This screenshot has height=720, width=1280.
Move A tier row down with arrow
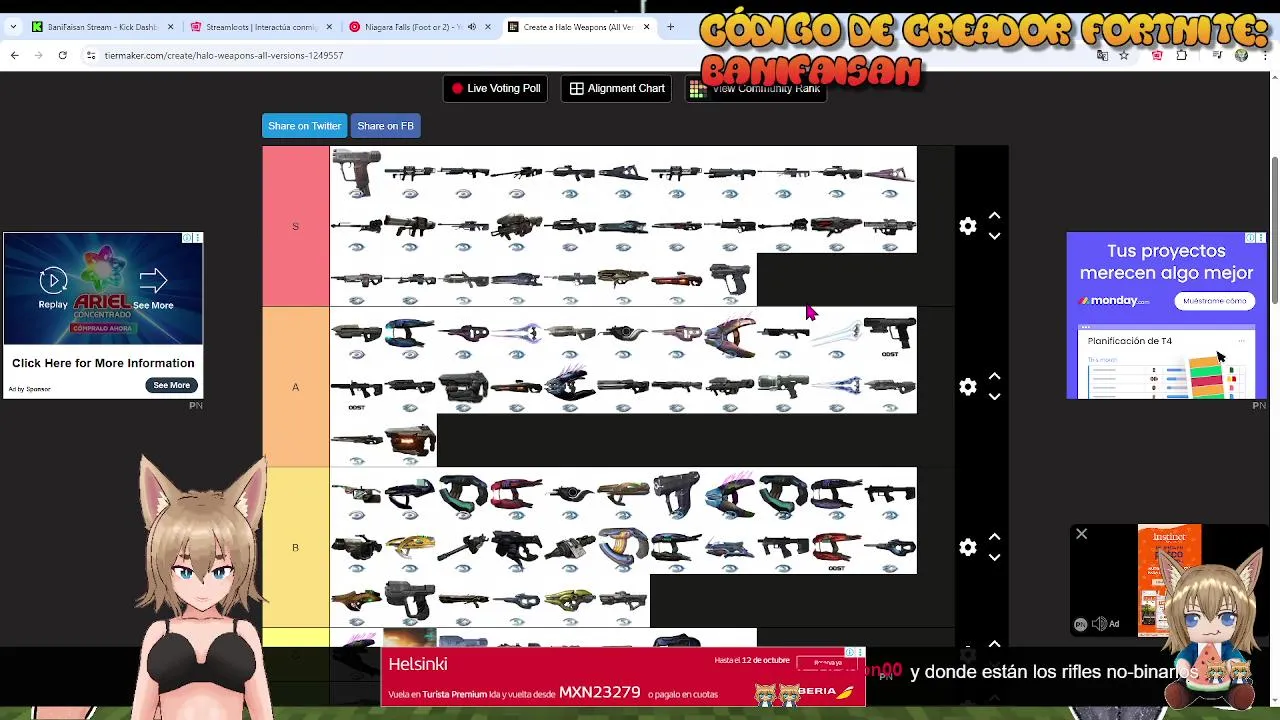(x=994, y=397)
